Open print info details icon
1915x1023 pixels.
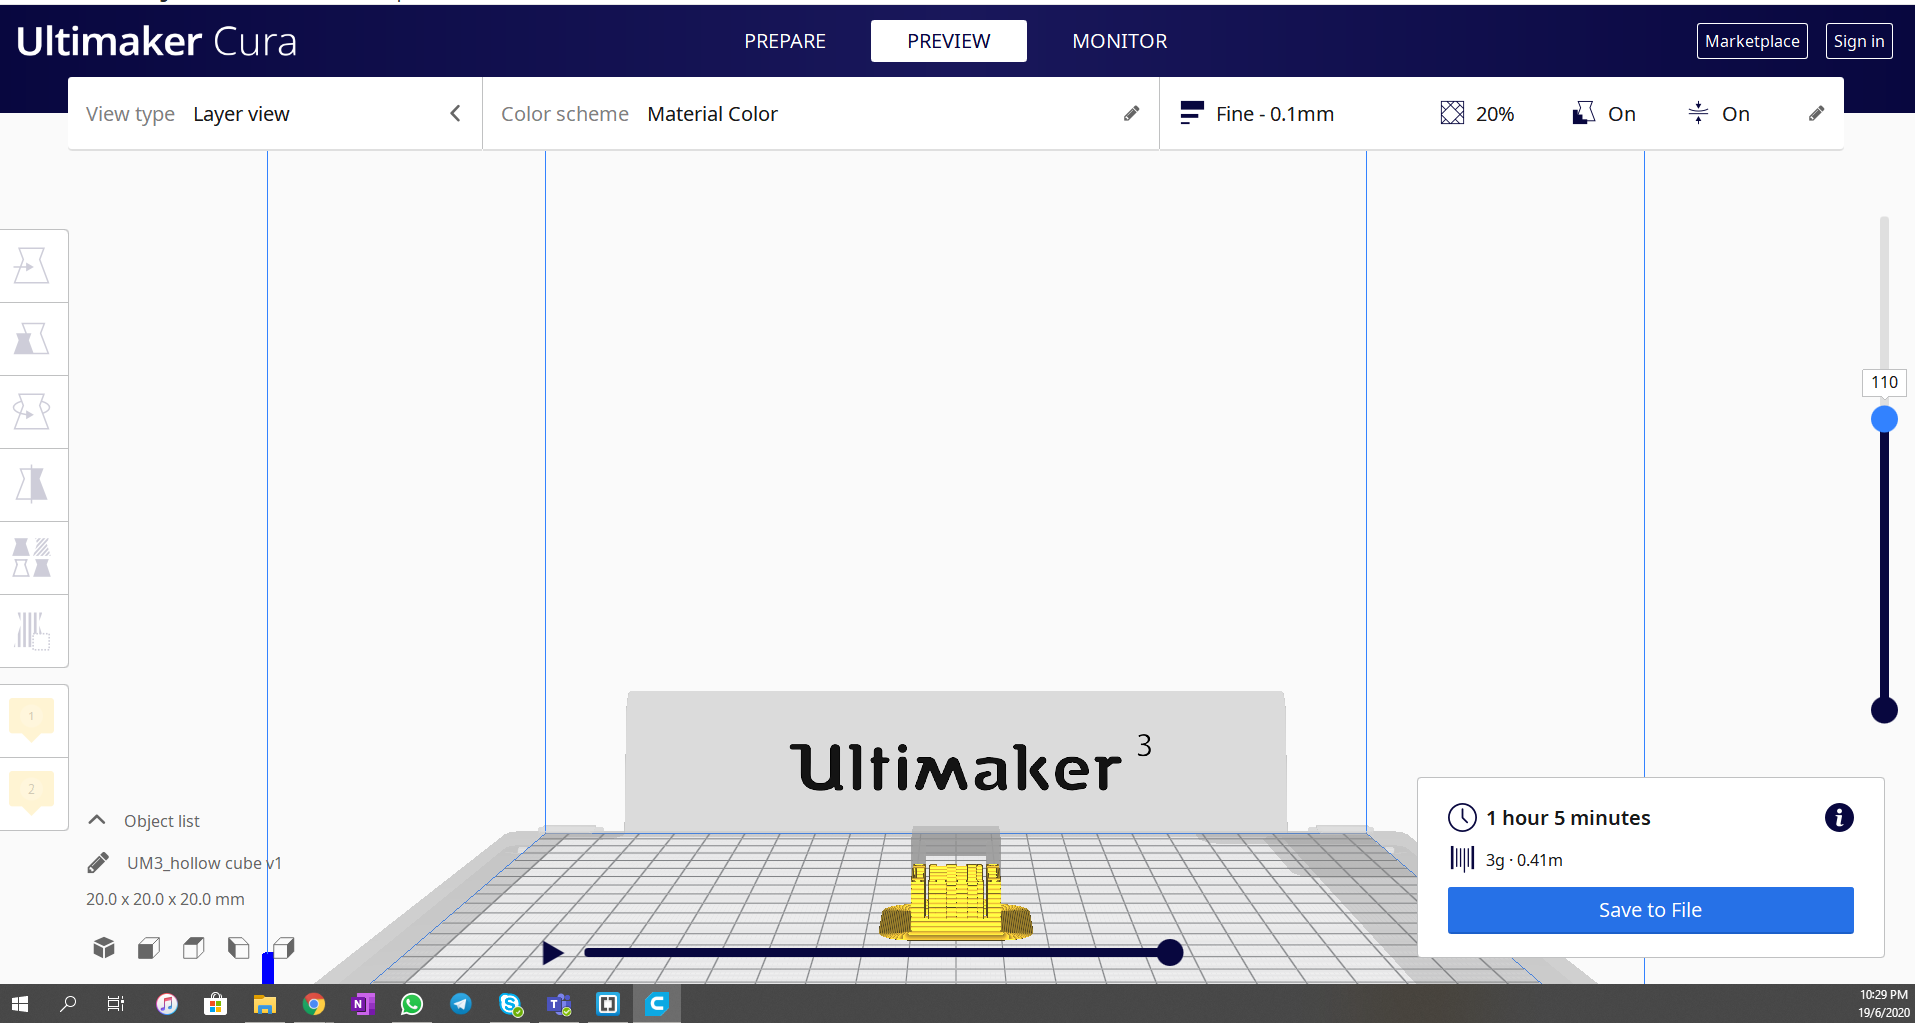[x=1838, y=818]
